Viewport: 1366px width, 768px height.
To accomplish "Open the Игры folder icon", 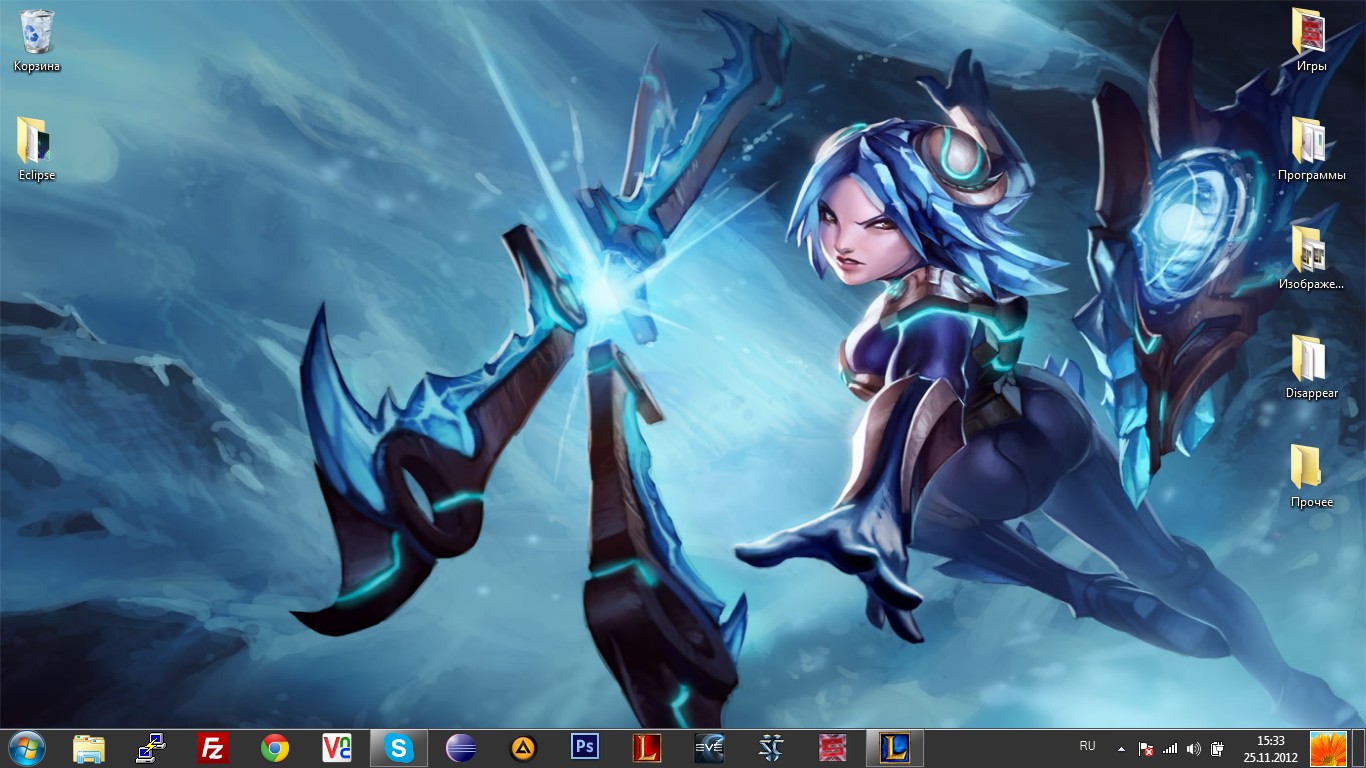I will tap(1311, 41).
